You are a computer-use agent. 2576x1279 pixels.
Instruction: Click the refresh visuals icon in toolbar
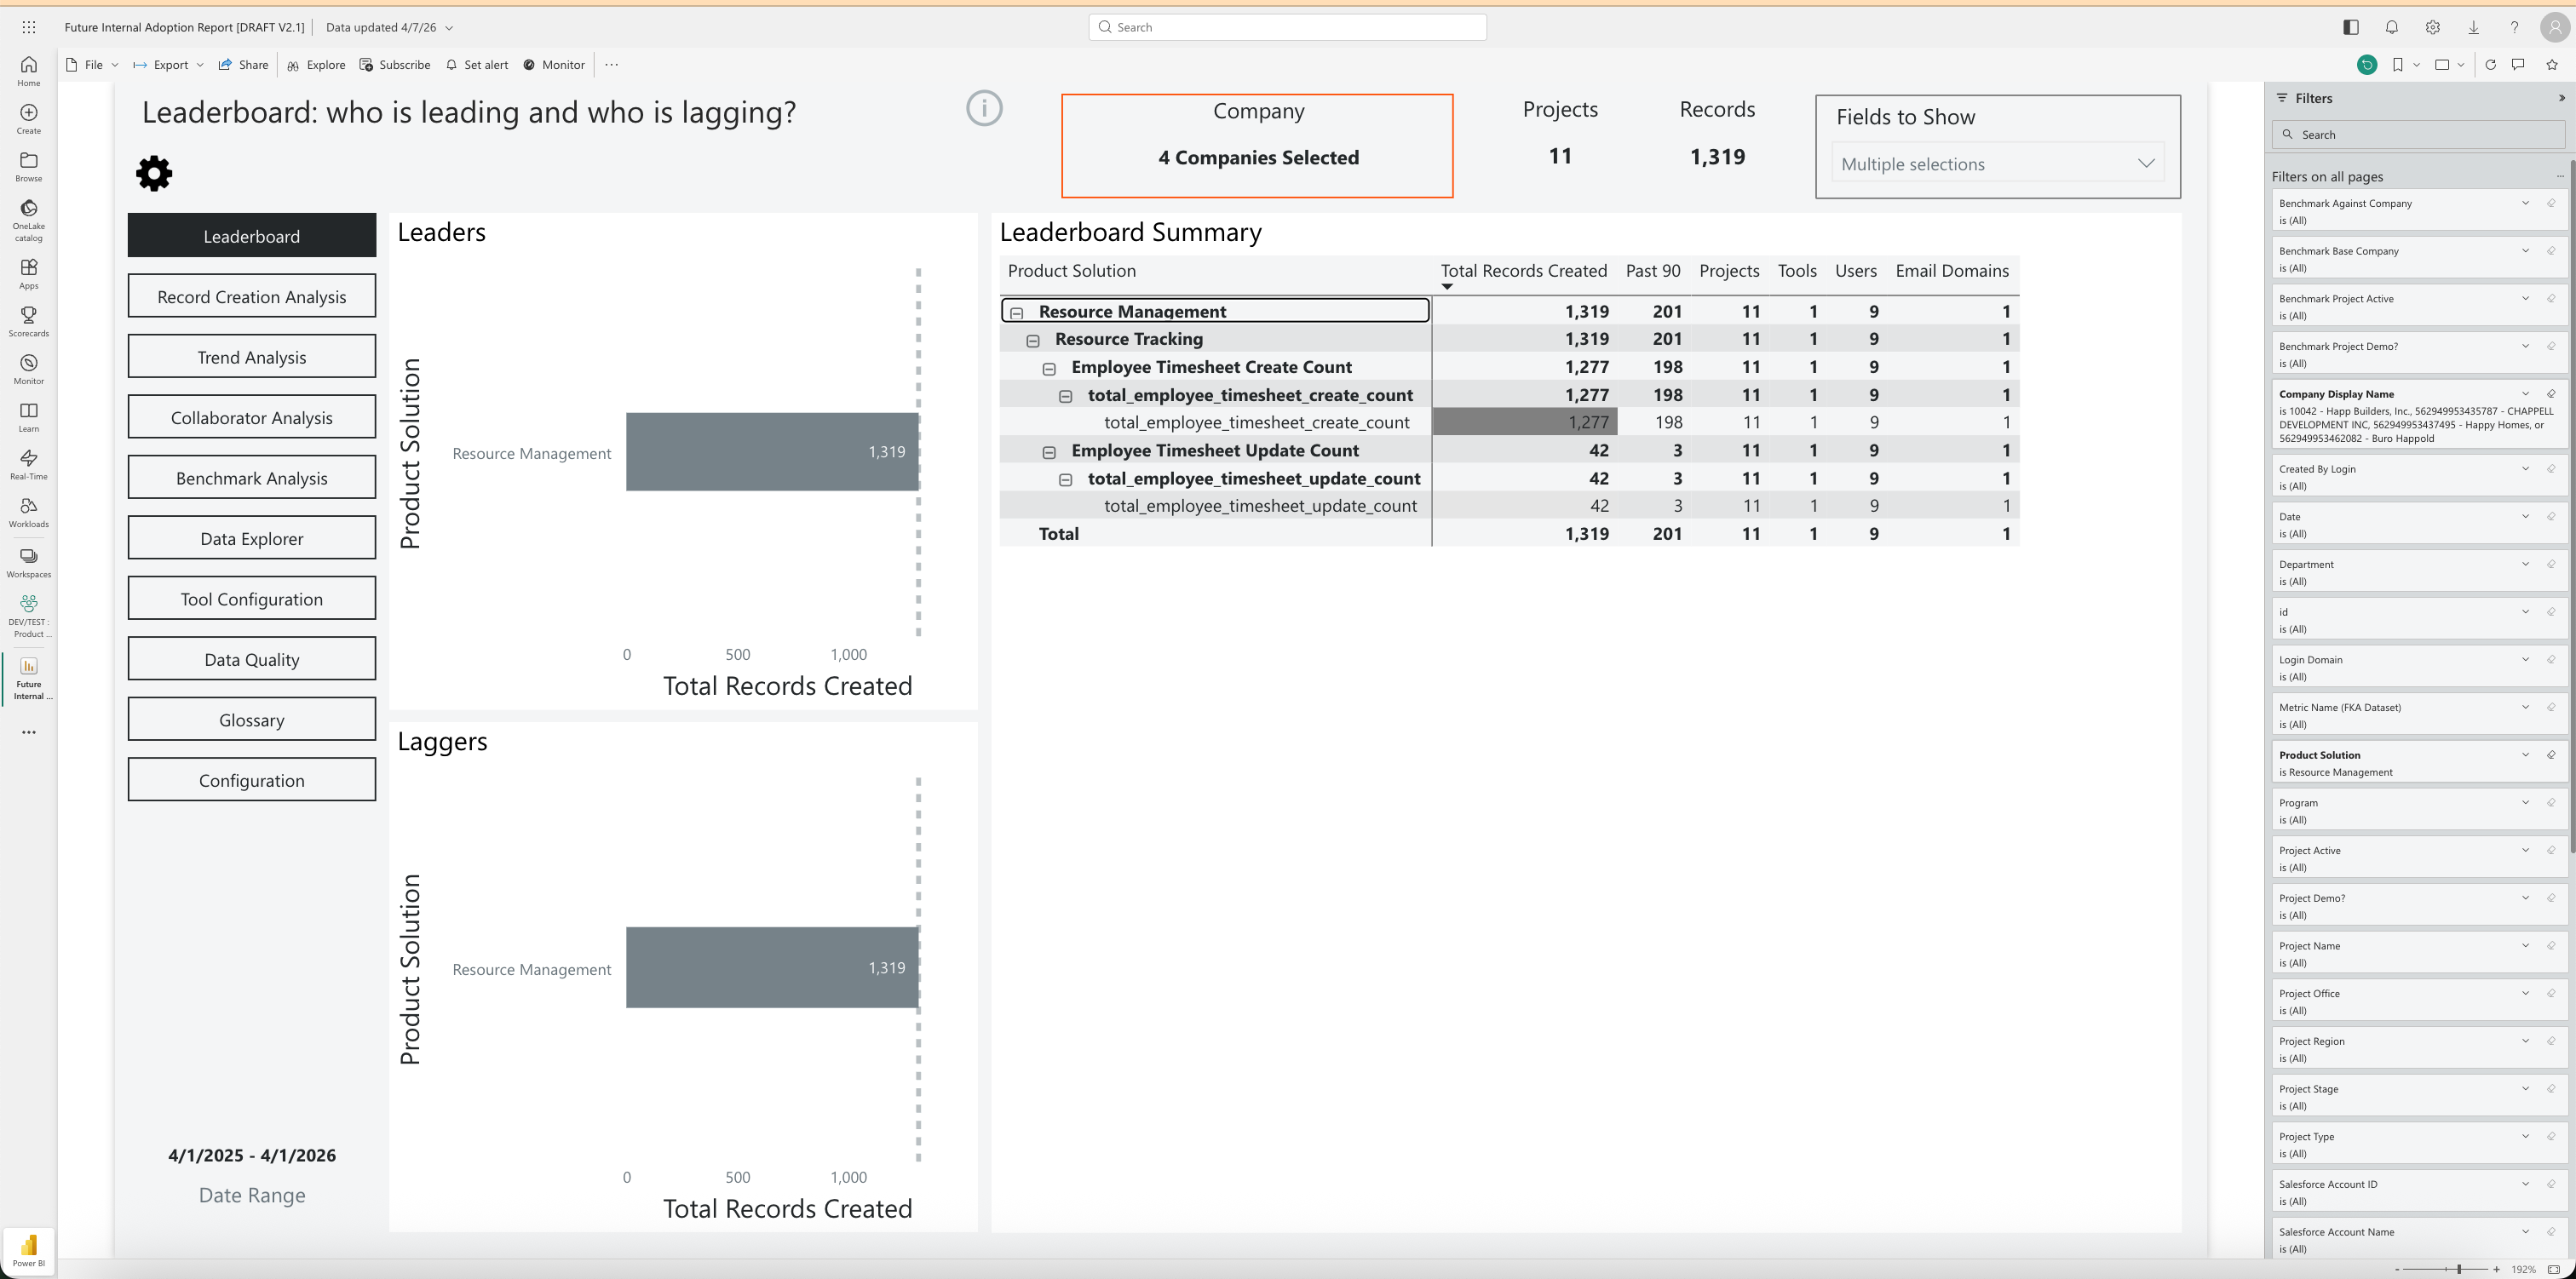tap(2490, 65)
